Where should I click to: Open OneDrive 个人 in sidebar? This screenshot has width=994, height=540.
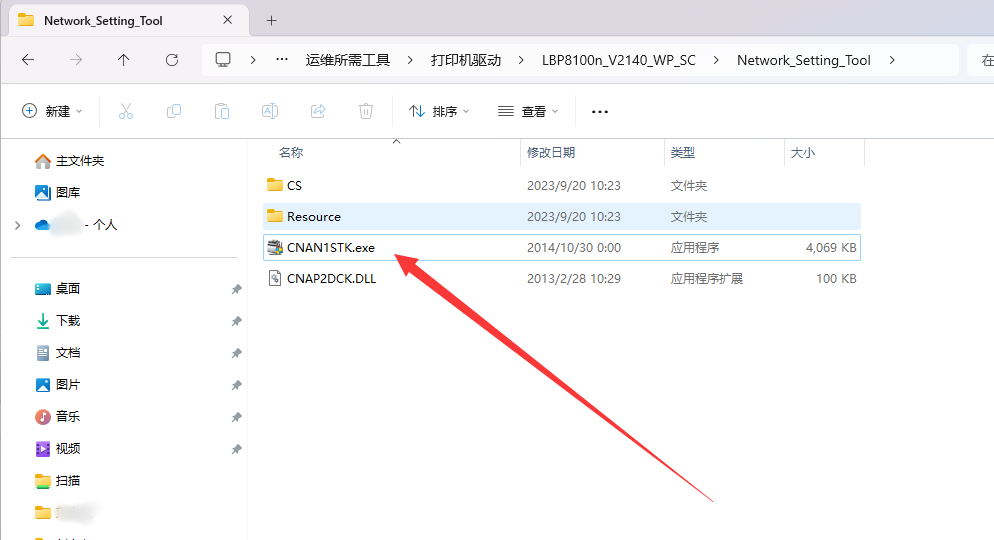(76, 225)
